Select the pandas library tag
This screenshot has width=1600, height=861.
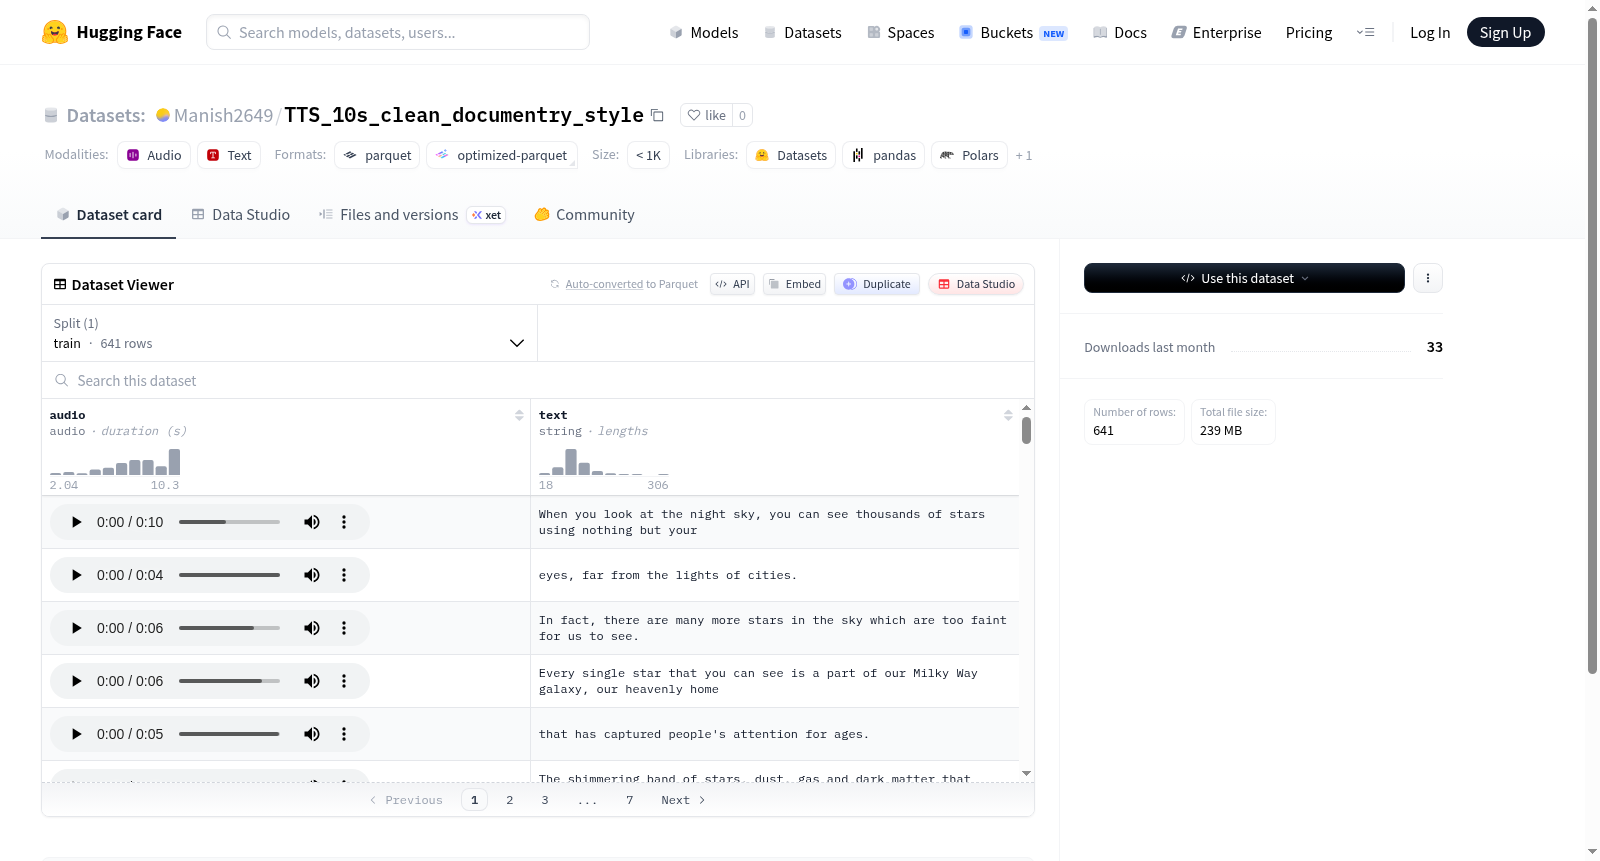tap(884, 155)
